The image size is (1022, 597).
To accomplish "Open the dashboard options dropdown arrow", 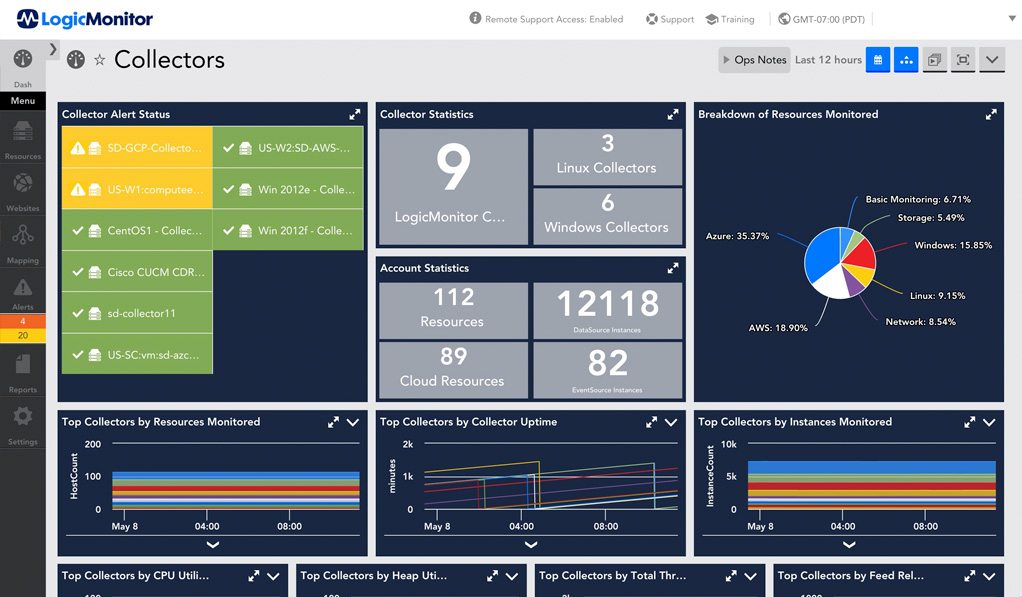I will click(991, 60).
